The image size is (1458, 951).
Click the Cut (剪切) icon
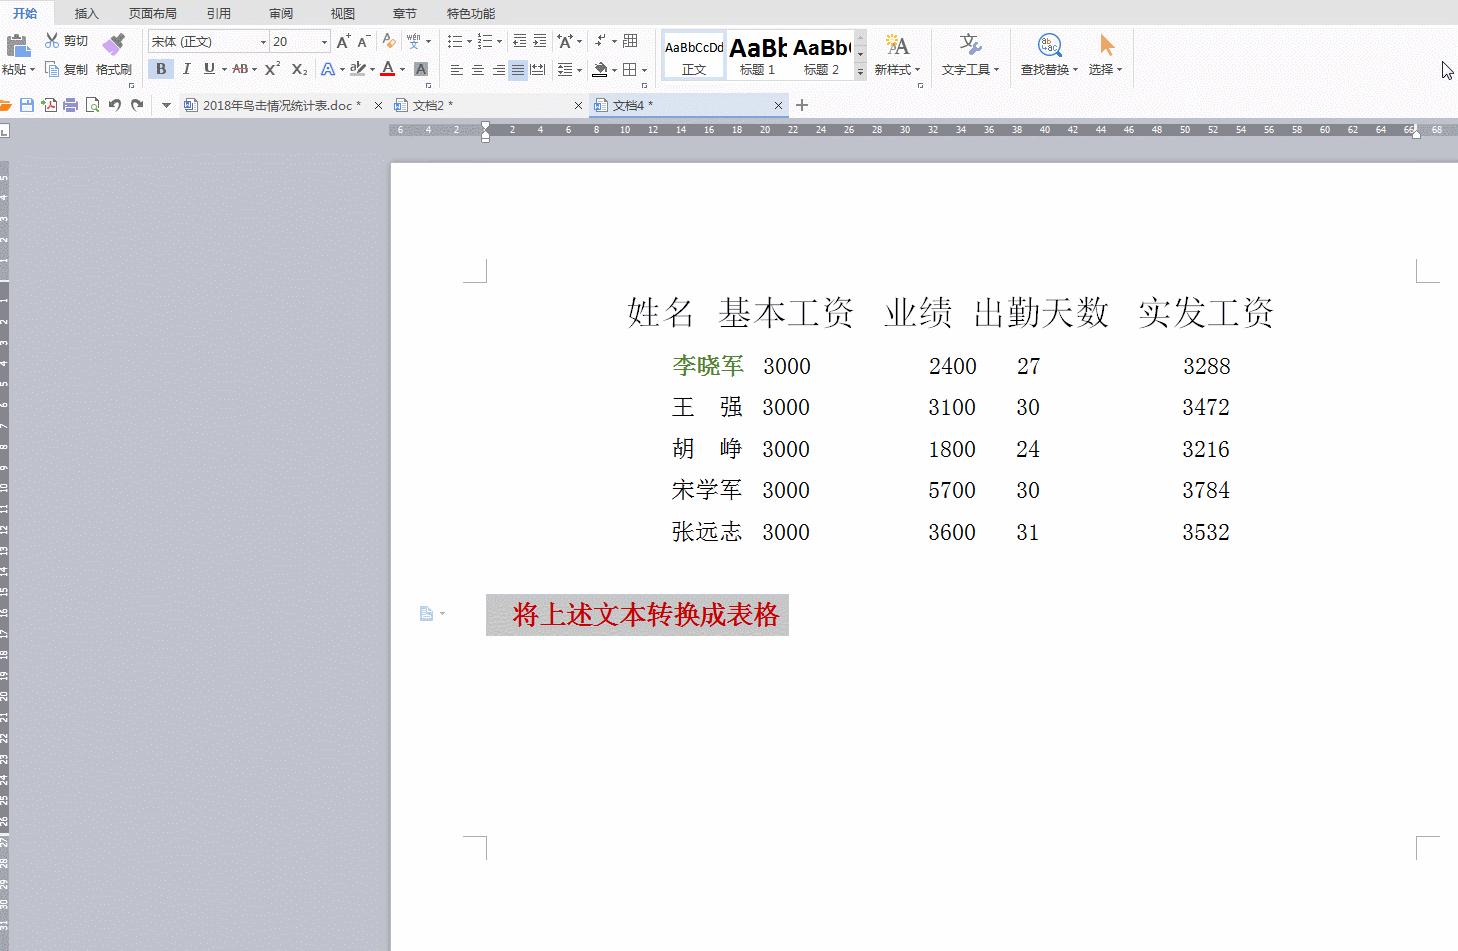click(66, 40)
